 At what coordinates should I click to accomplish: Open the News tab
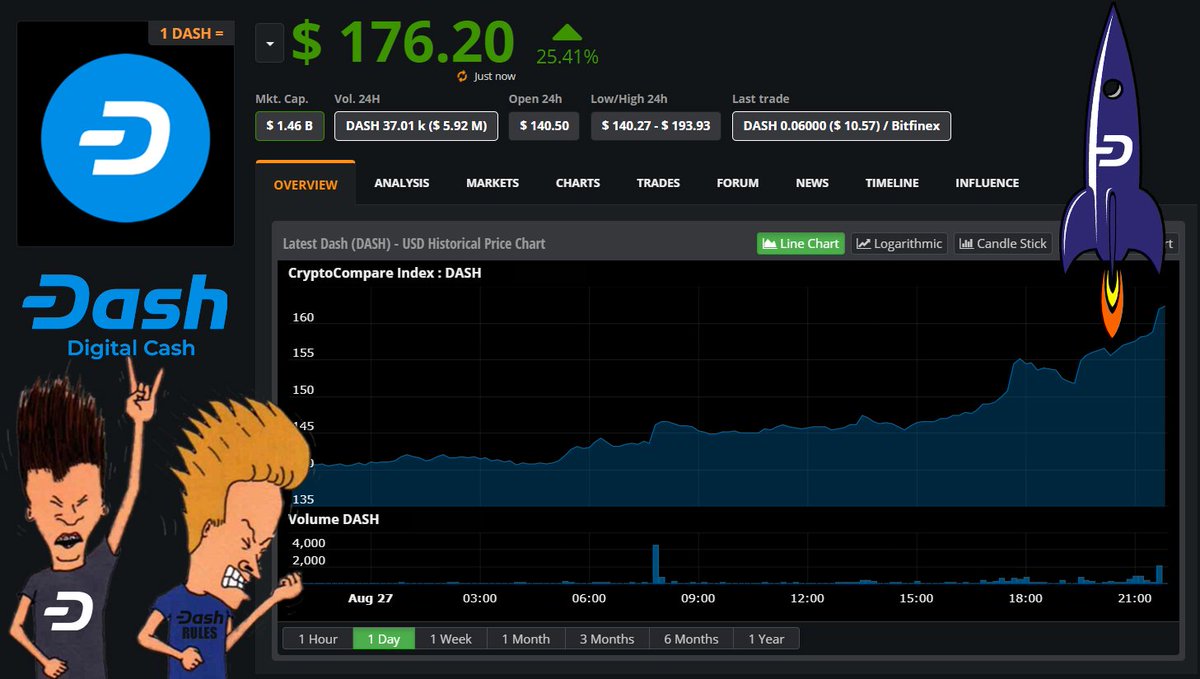click(x=812, y=183)
